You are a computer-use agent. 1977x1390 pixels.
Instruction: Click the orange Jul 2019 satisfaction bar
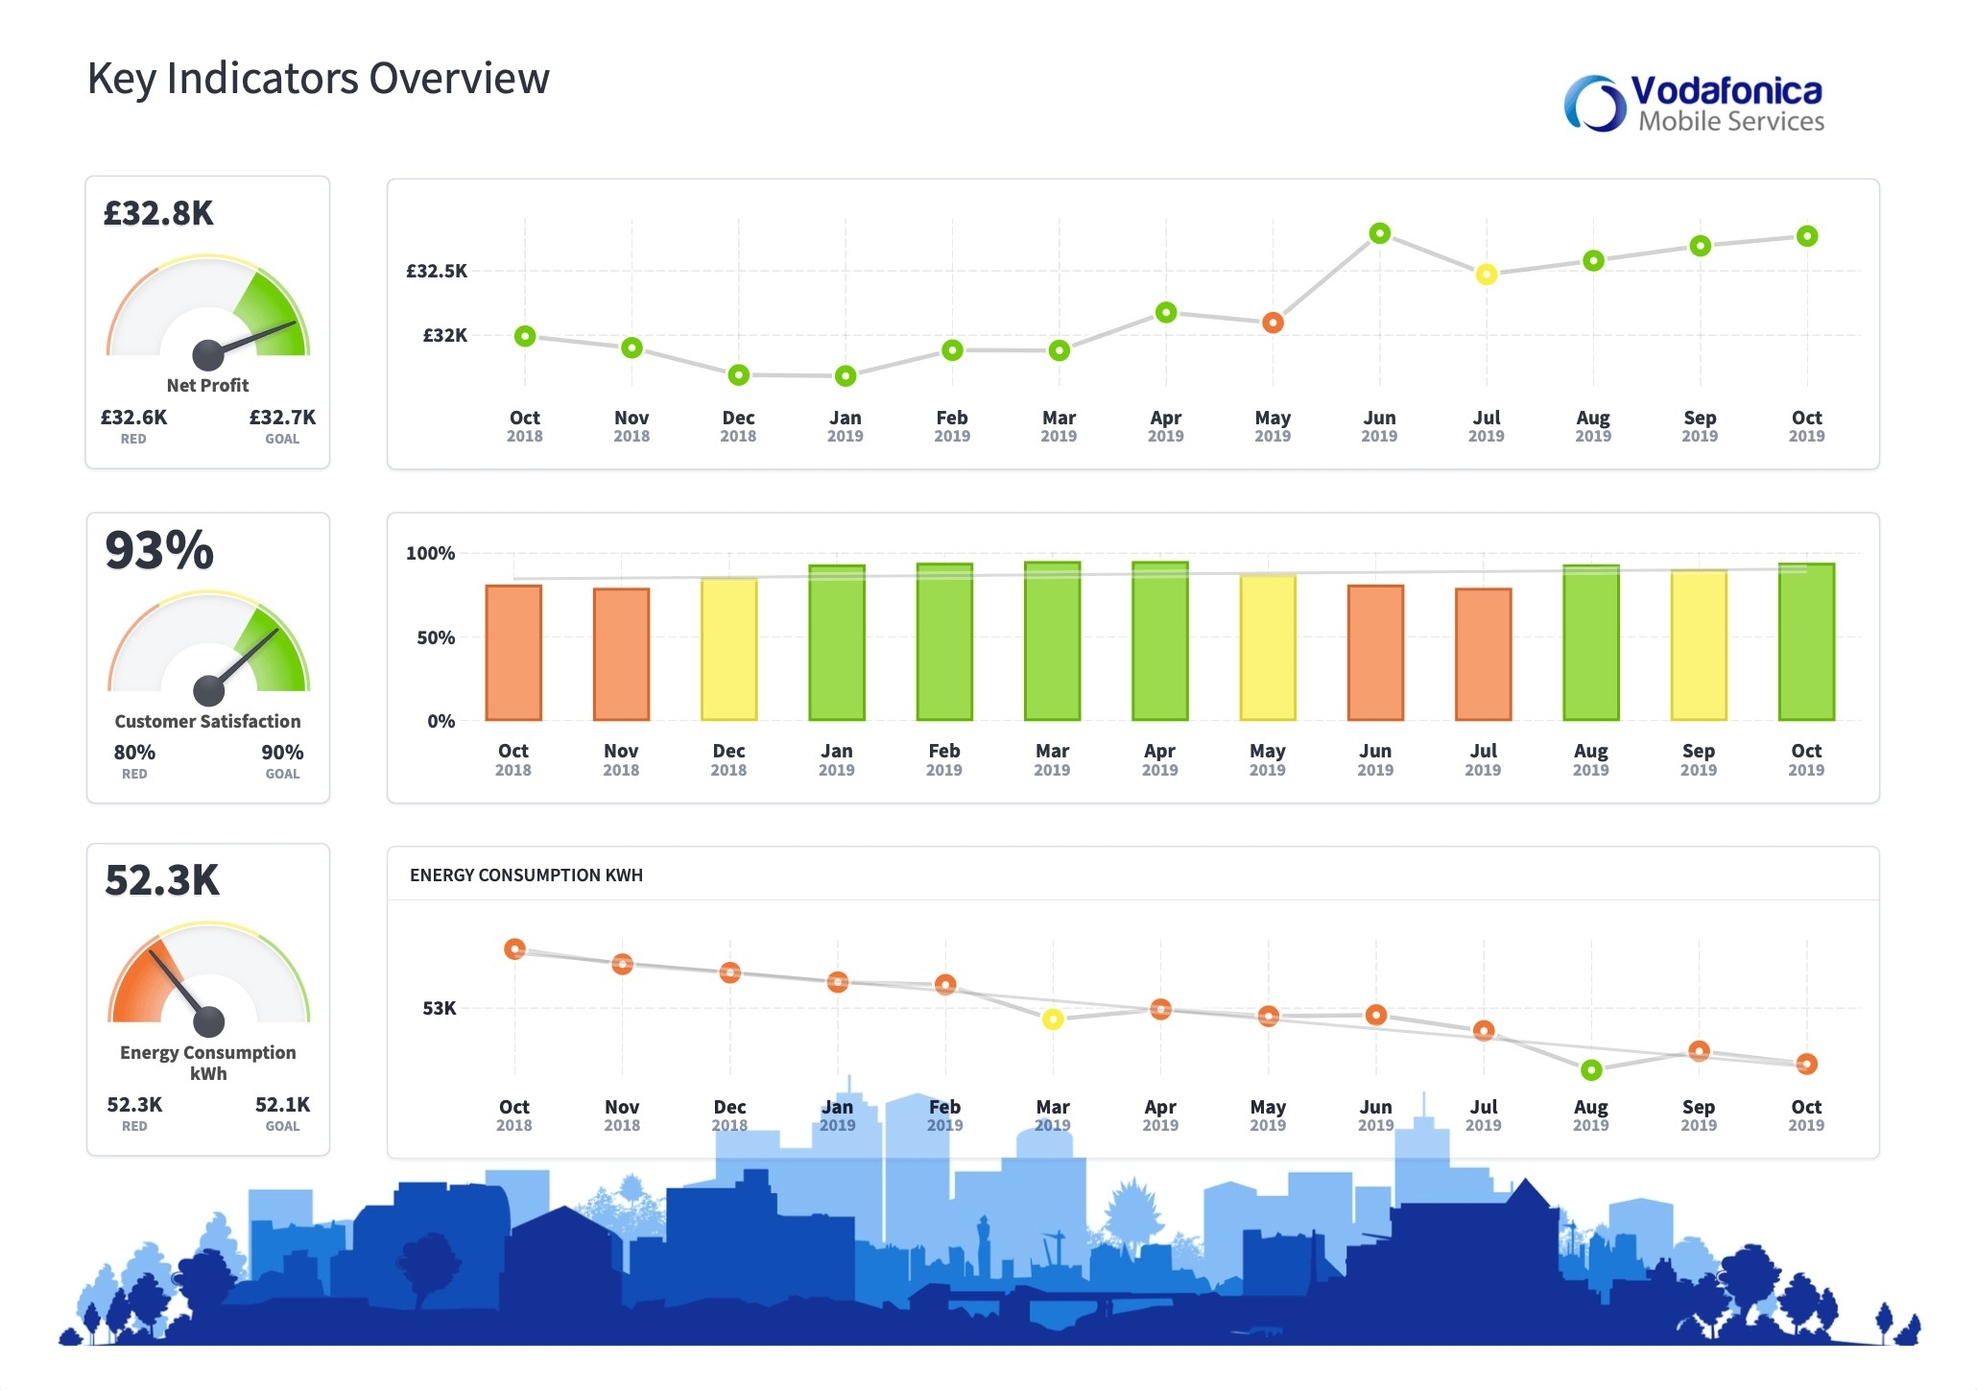point(1484,654)
